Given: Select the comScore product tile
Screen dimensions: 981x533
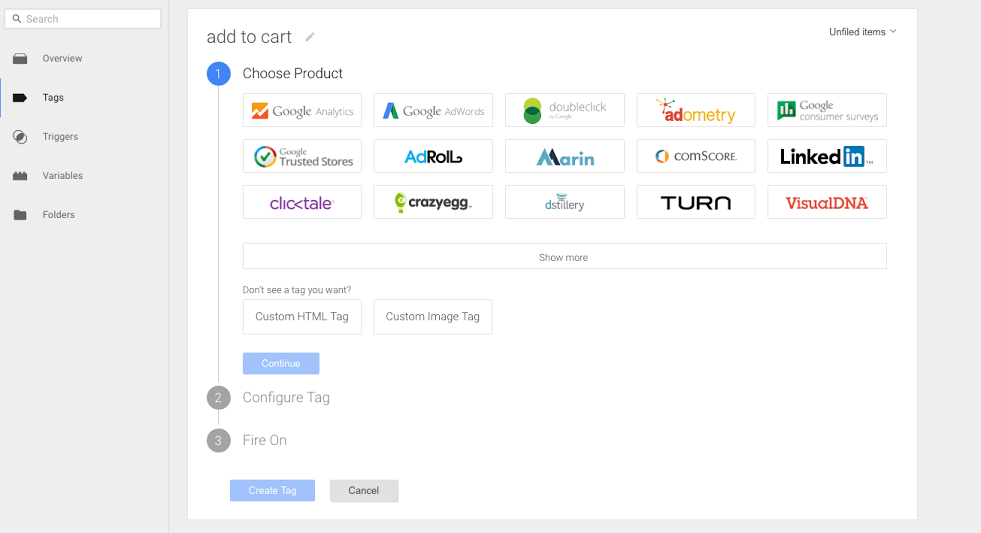Looking at the screenshot, I should pyautogui.click(x=696, y=156).
